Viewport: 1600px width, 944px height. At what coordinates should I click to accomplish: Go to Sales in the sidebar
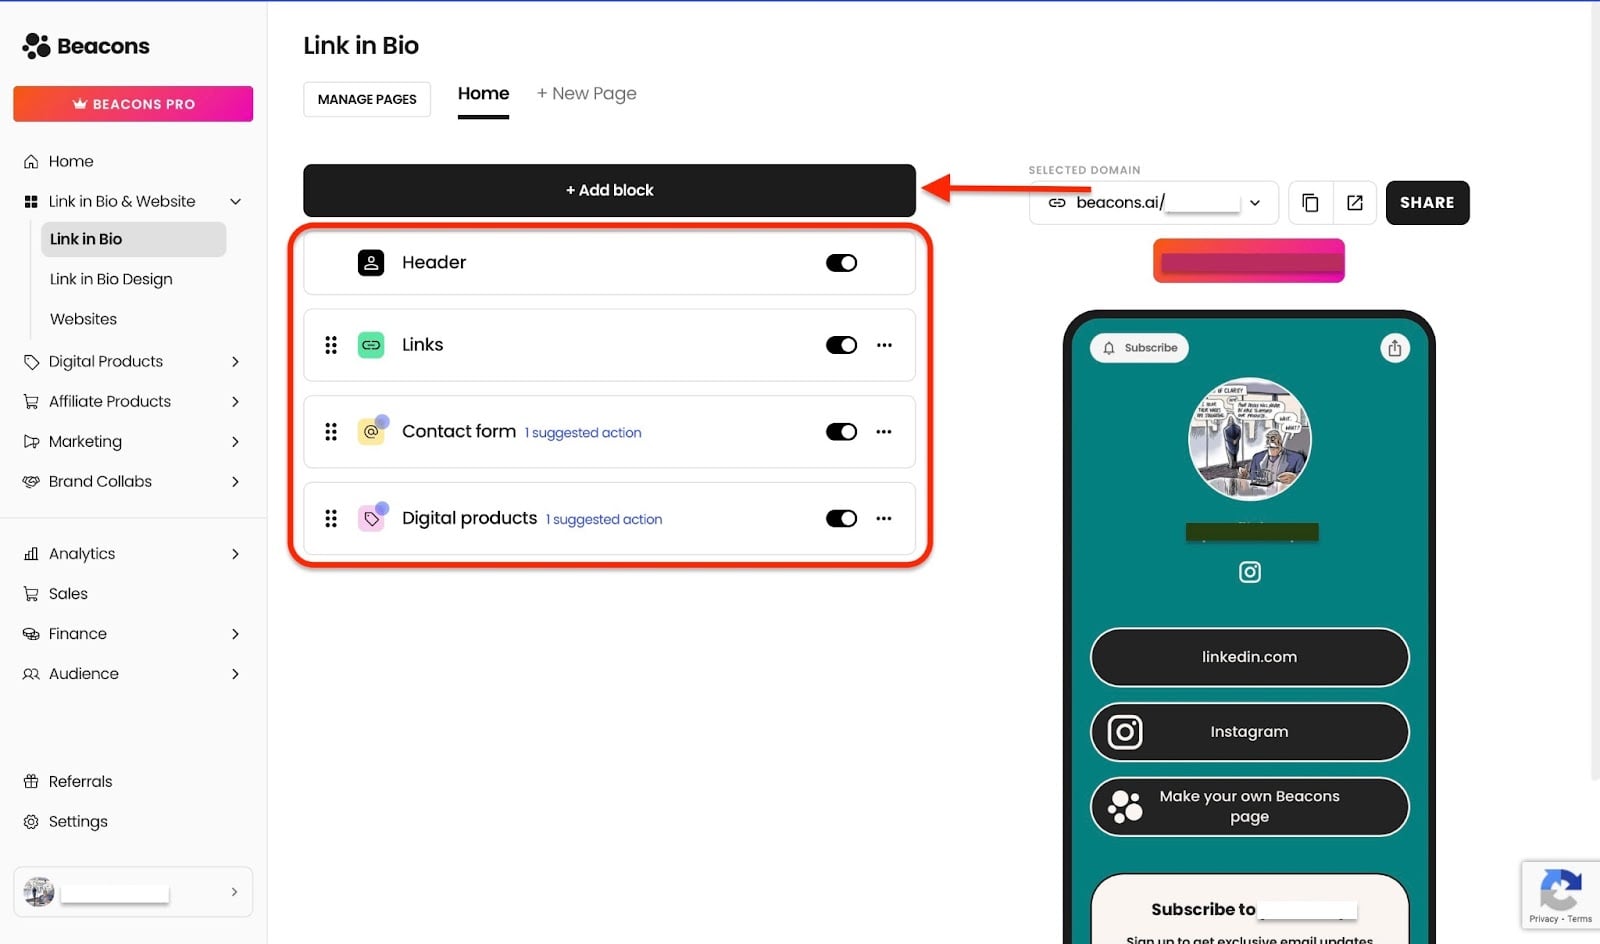68,594
